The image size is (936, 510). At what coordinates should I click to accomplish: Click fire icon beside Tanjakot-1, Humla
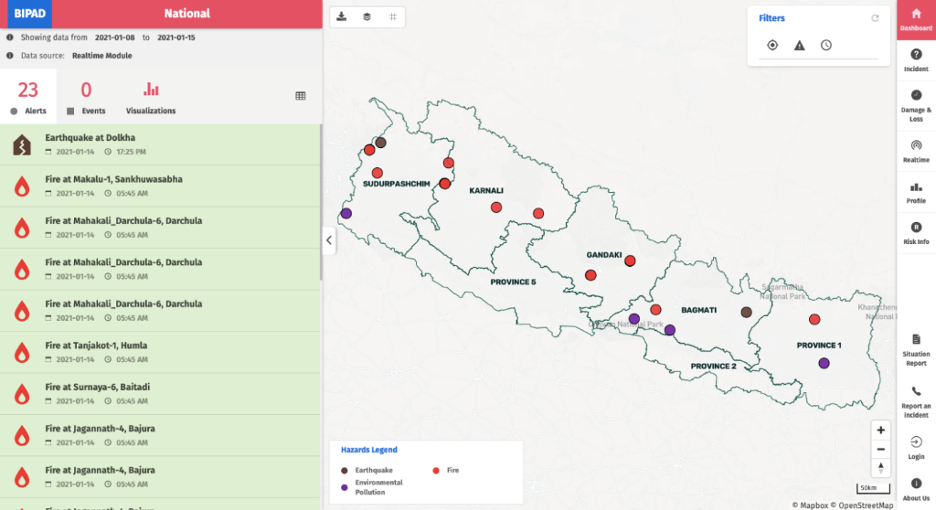[22, 353]
